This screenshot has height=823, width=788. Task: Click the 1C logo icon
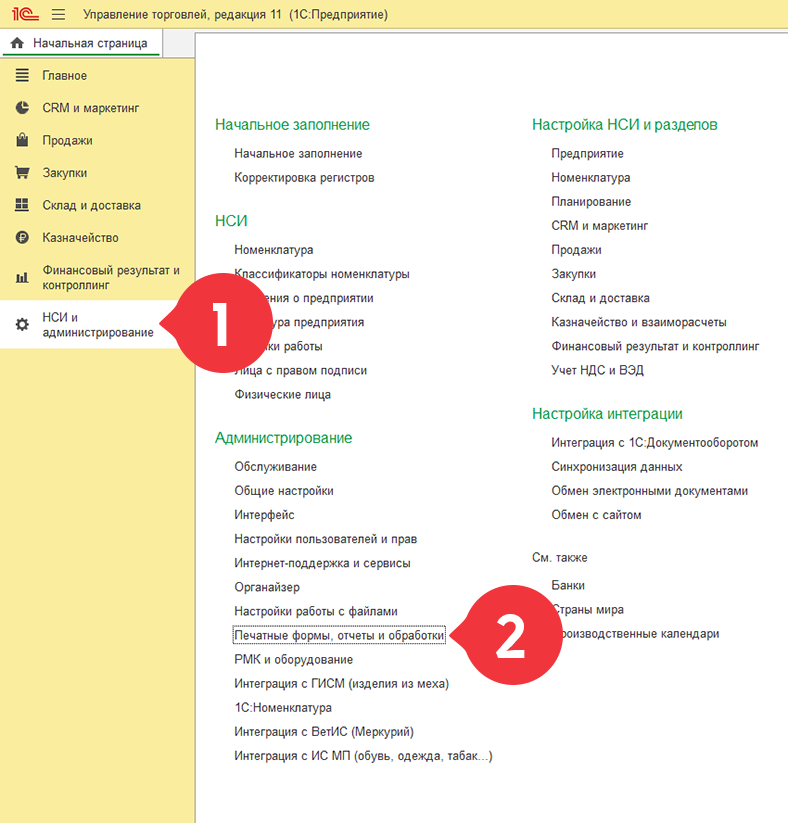point(25,14)
